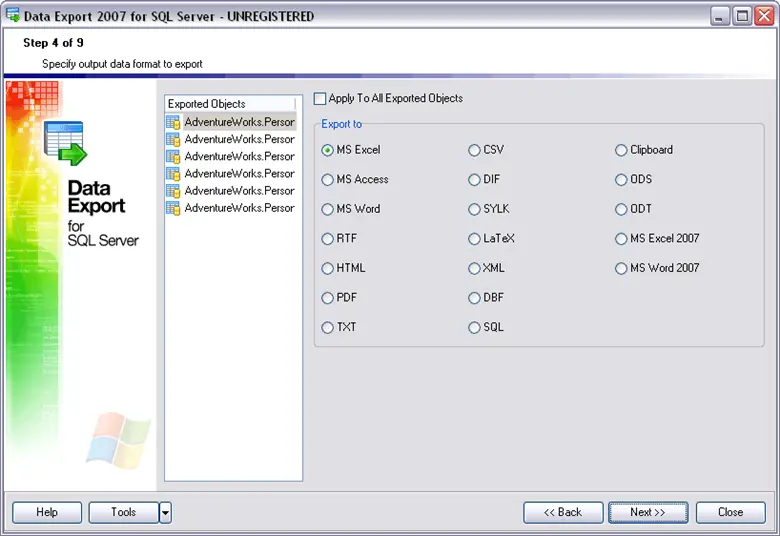The height and width of the screenshot is (536, 780).
Task: Click the Data Export logo icon in sidebar
Action: pyautogui.click(x=65, y=143)
